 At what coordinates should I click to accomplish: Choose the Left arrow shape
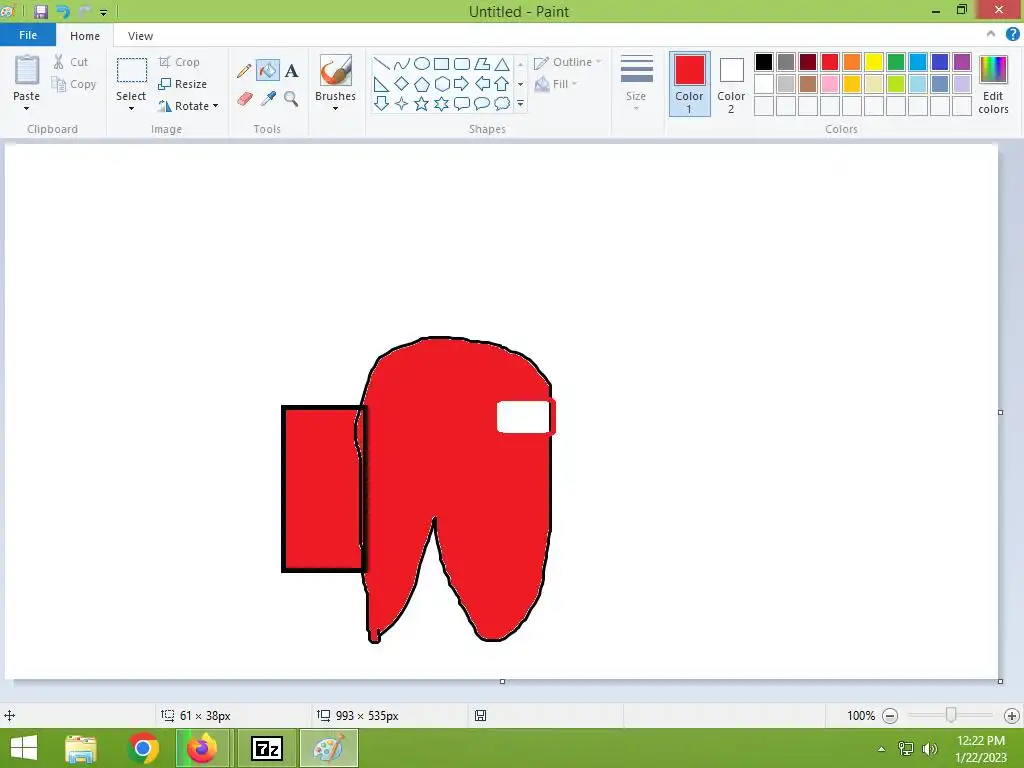pyautogui.click(x=482, y=84)
